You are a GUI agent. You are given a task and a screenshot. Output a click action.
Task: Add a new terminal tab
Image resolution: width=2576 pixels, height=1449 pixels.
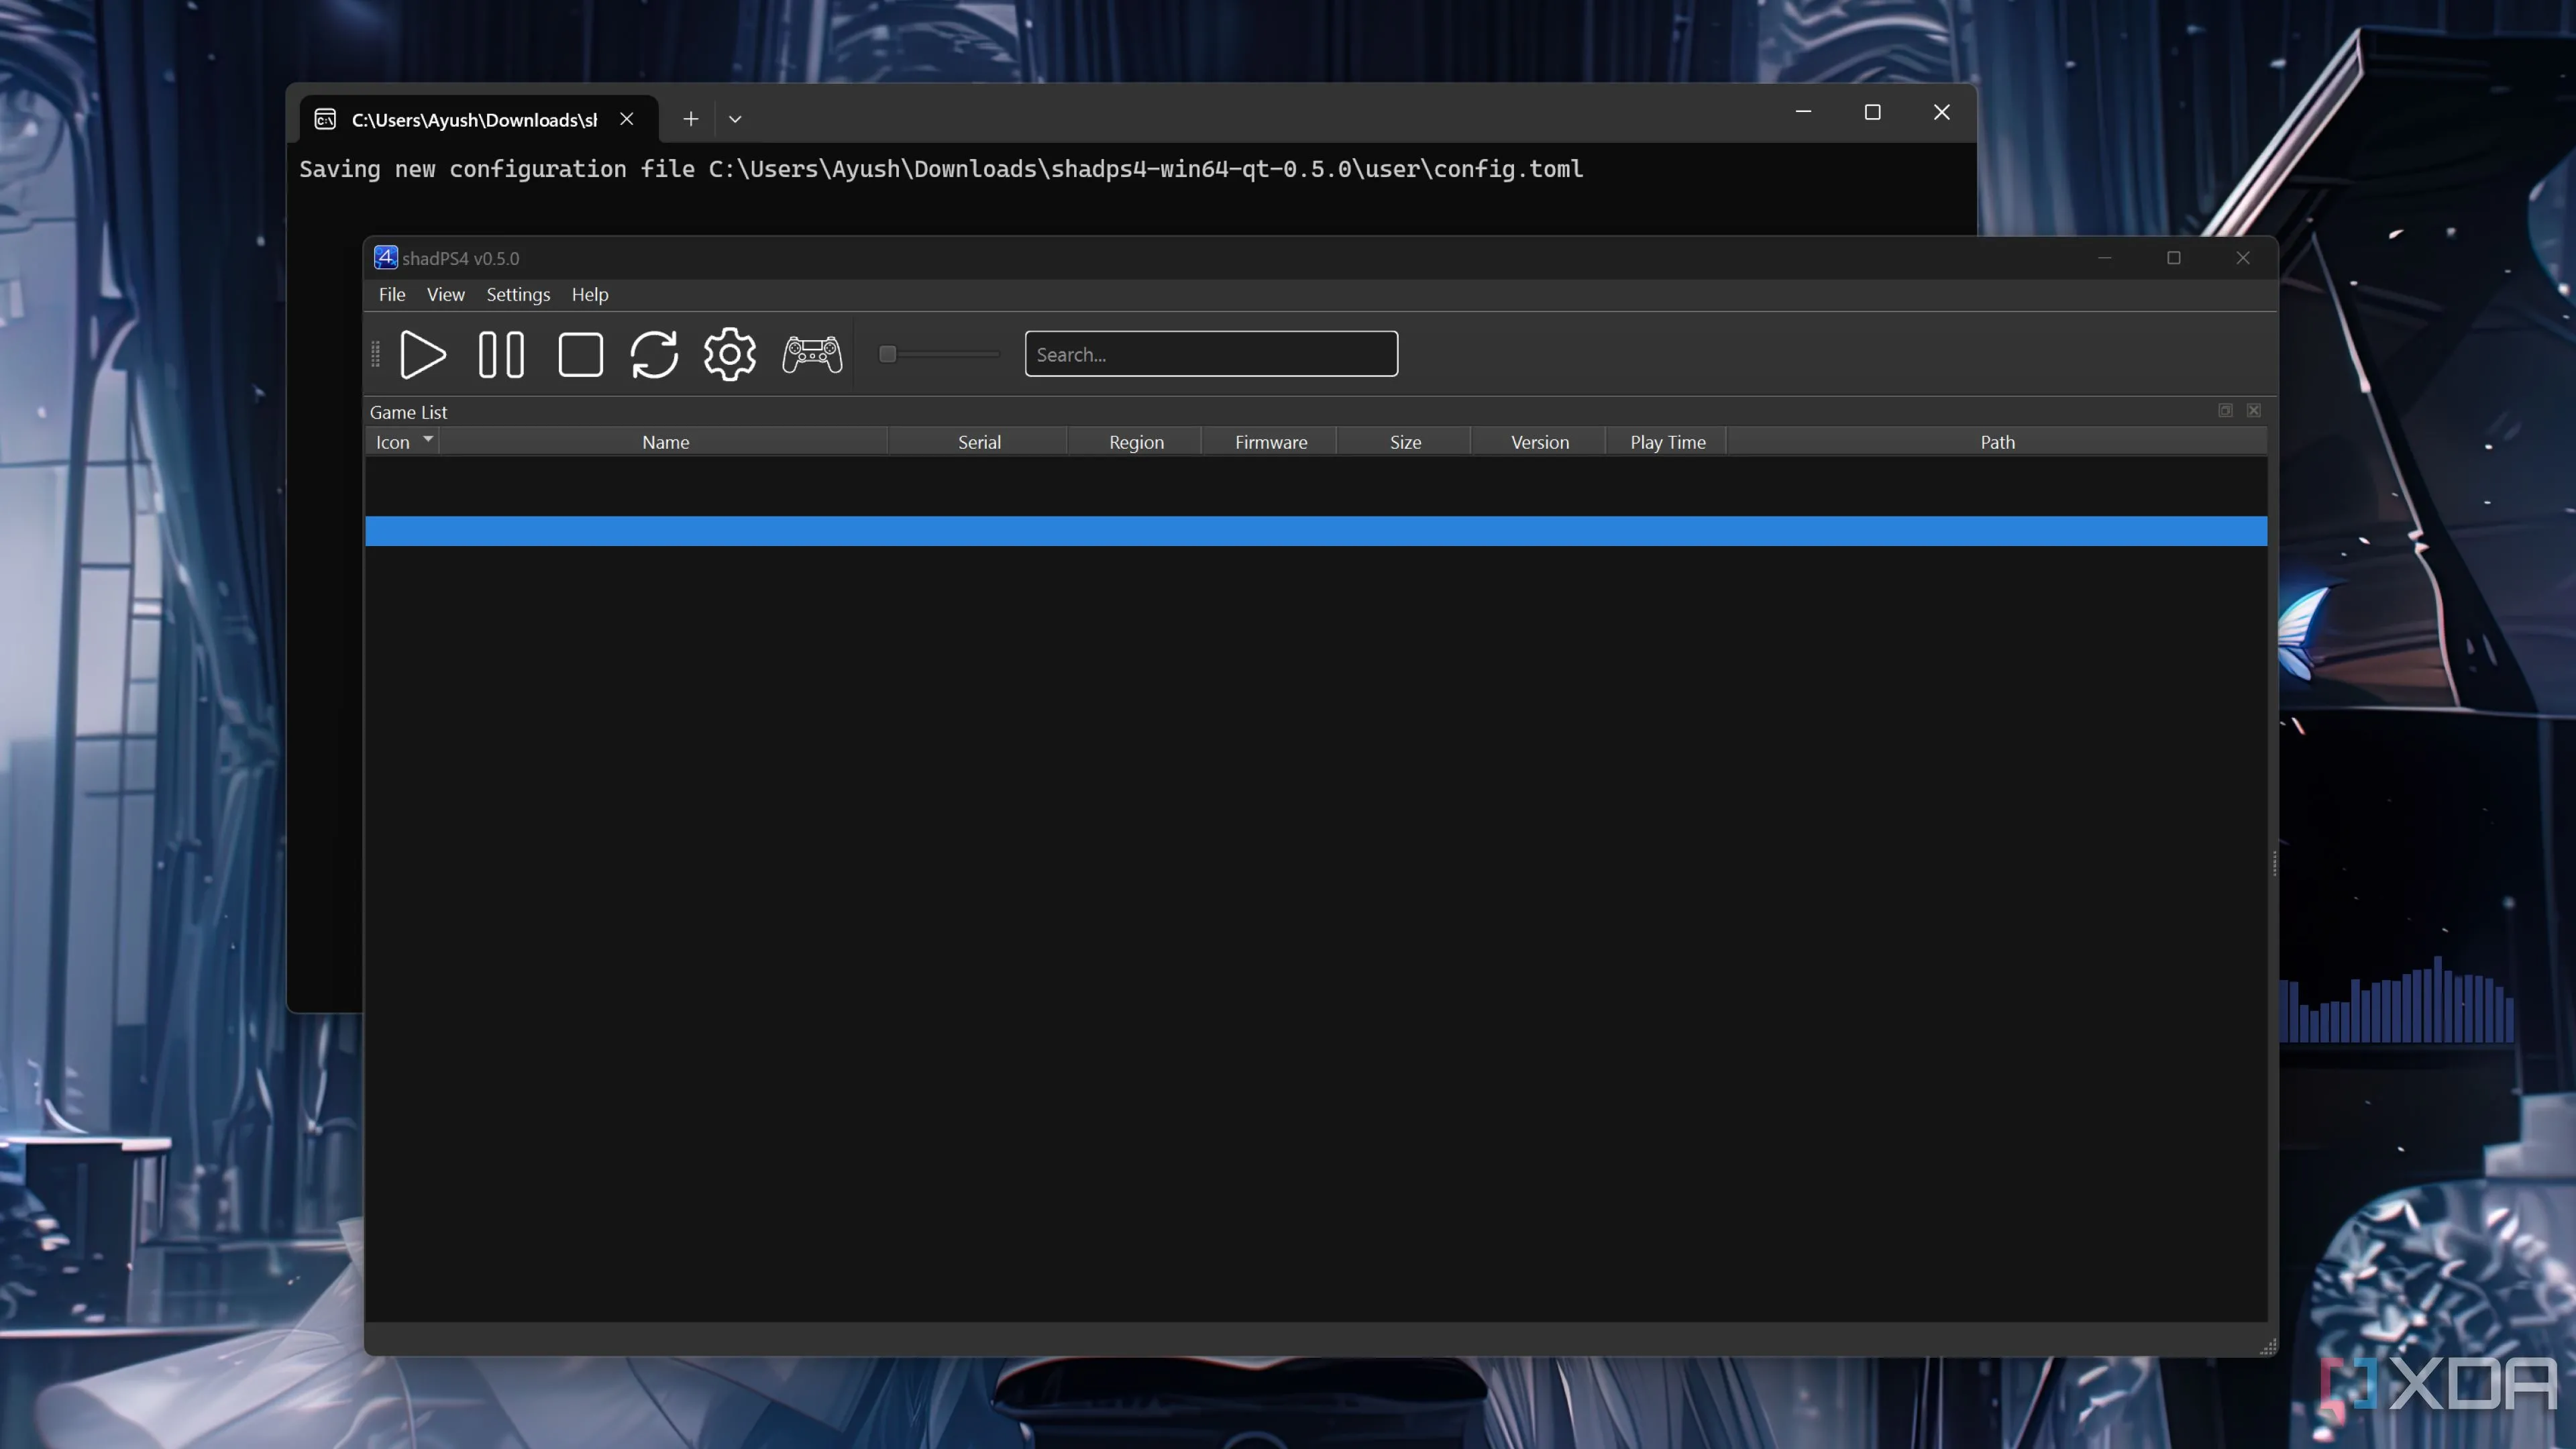690,119
